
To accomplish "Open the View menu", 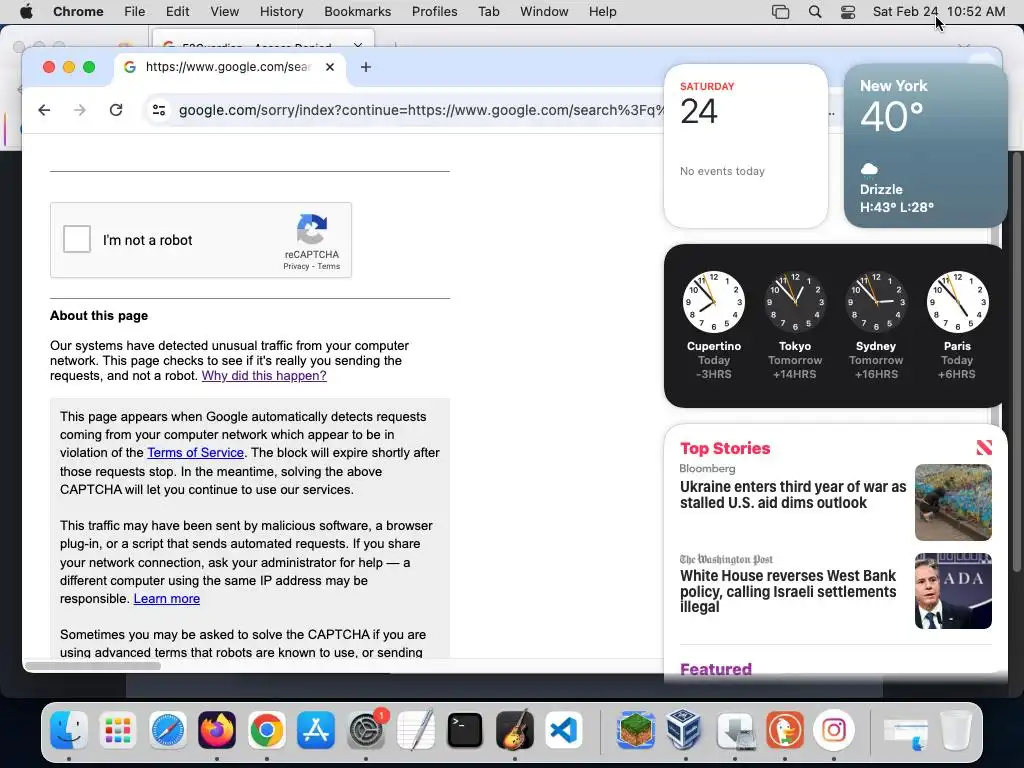I will 225,11.
